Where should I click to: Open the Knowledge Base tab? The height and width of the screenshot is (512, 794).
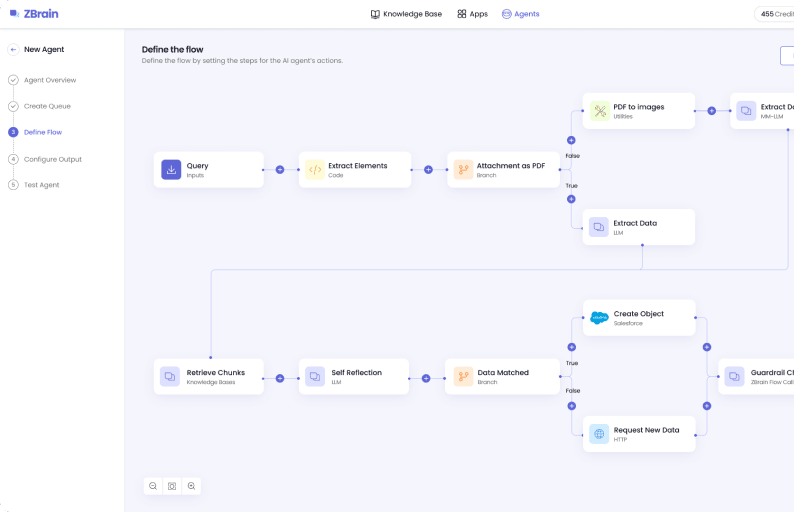(406, 14)
